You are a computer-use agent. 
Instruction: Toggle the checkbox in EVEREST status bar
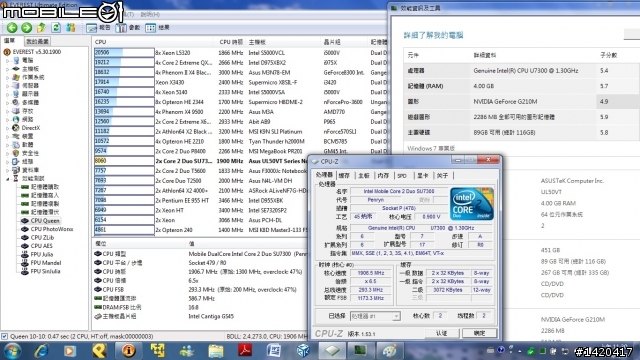[4, 336]
